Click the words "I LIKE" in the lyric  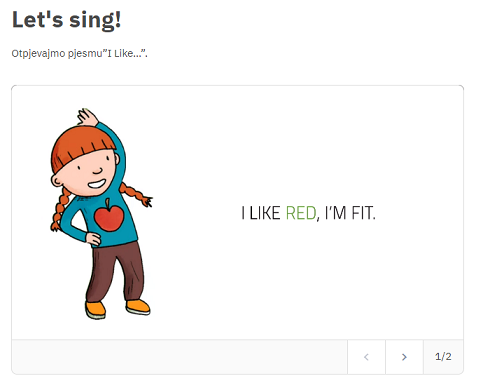click(261, 213)
